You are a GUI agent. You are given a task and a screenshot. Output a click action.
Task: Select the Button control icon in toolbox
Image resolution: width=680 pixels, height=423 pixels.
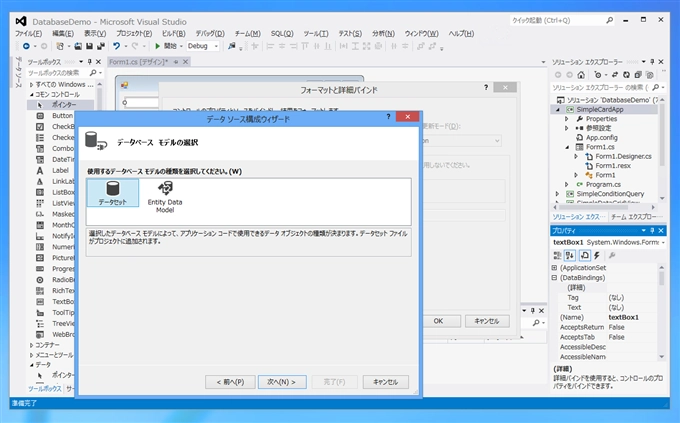40,116
